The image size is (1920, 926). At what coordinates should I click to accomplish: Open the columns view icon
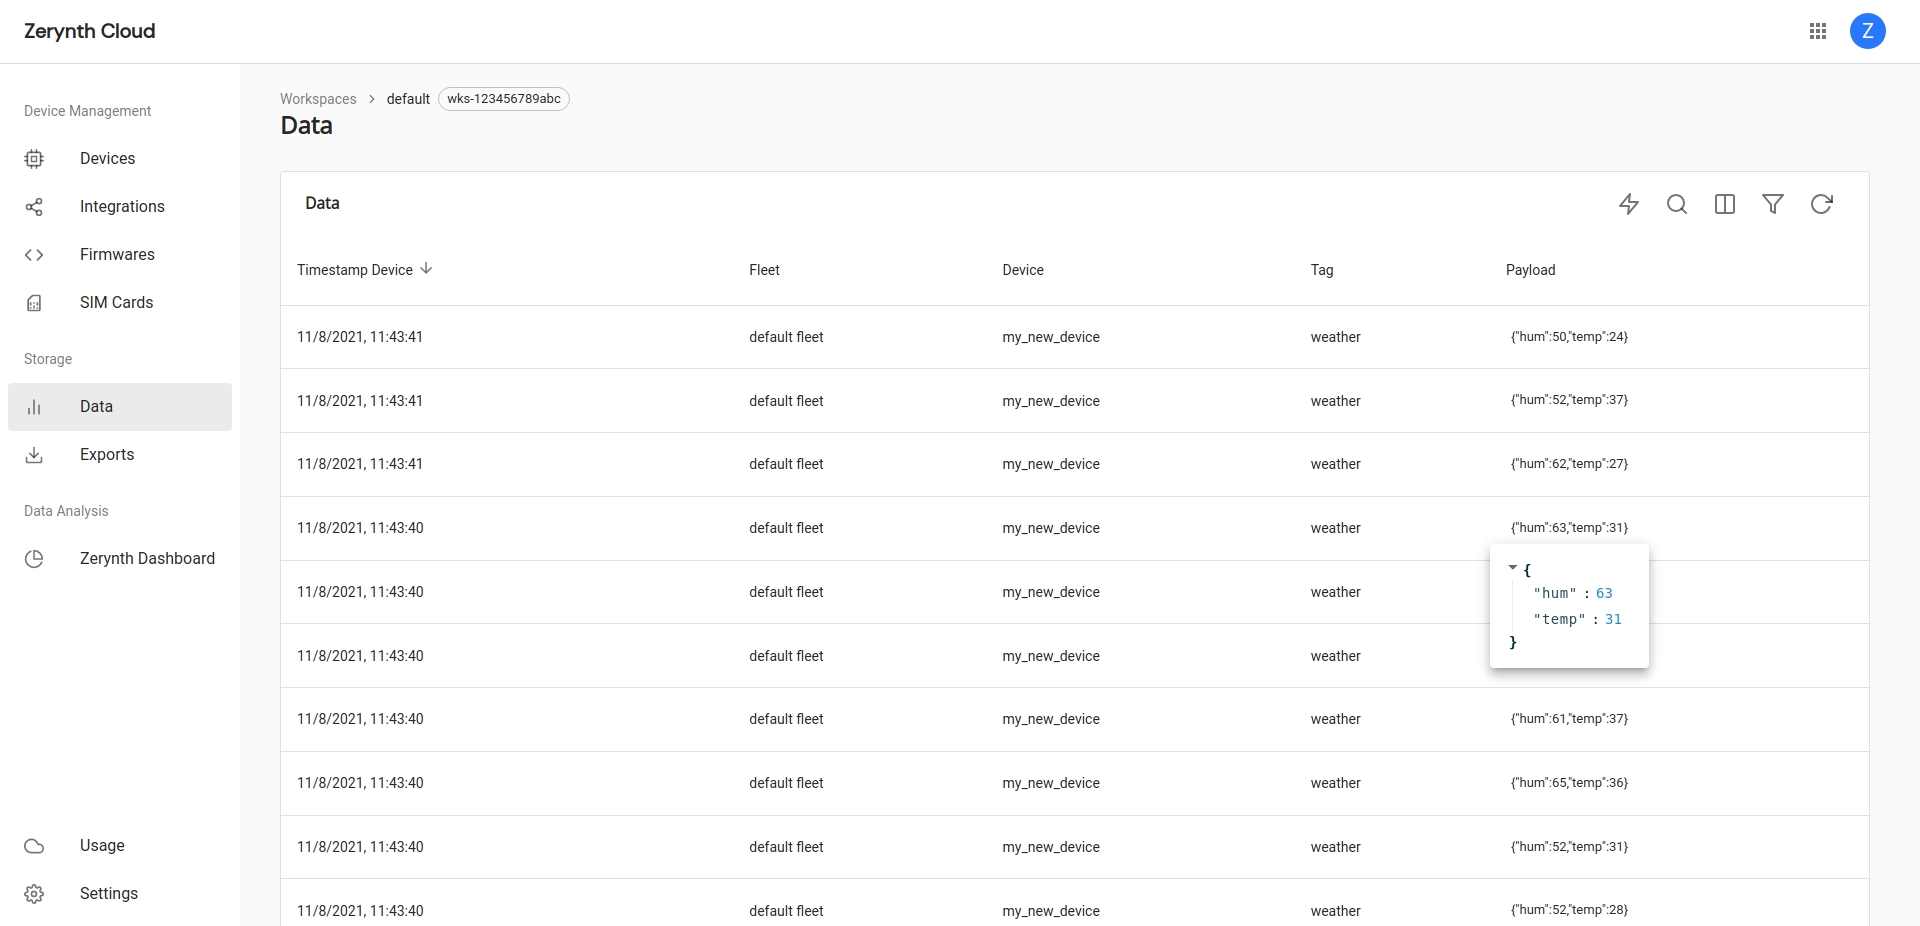pyautogui.click(x=1725, y=204)
